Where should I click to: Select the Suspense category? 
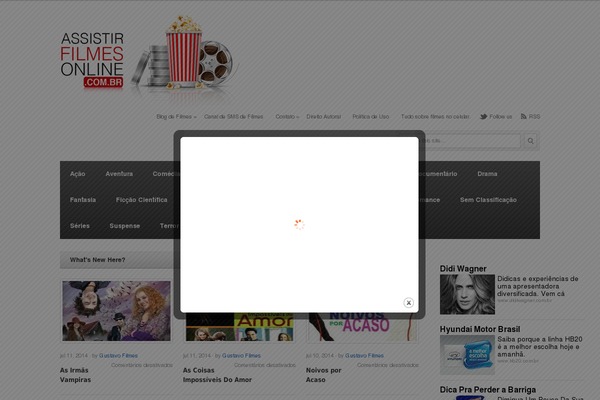tap(124, 226)
